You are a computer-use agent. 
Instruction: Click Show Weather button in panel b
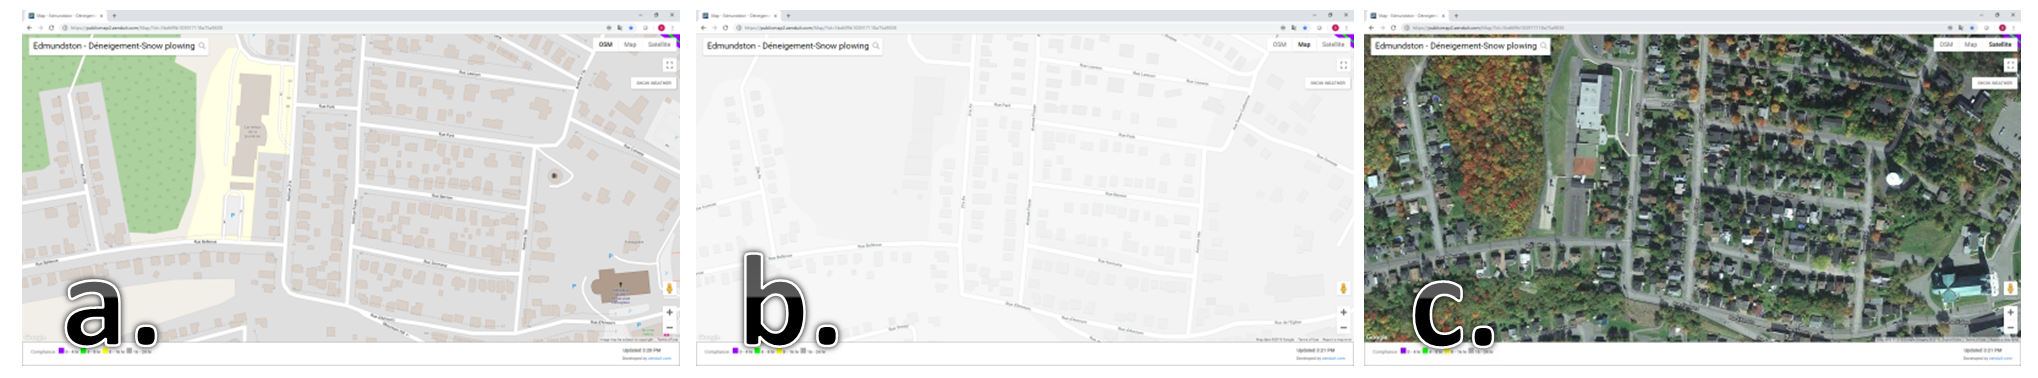click(x=1328, y=83)
